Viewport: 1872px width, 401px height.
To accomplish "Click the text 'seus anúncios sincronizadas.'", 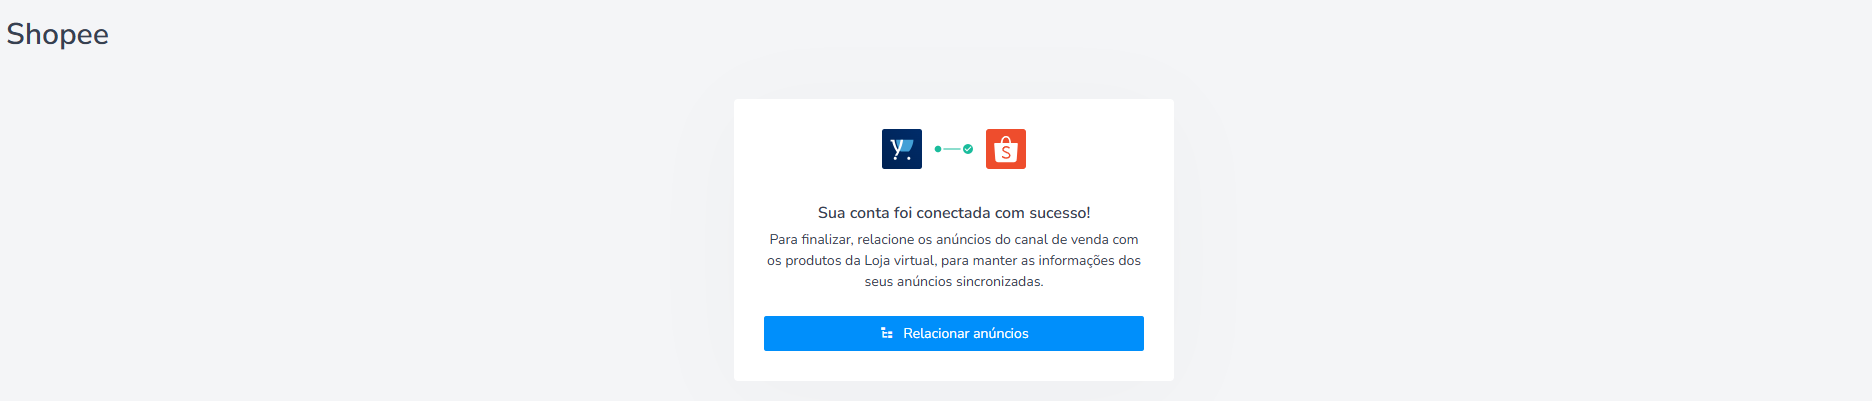I will (x=954, y=281).
